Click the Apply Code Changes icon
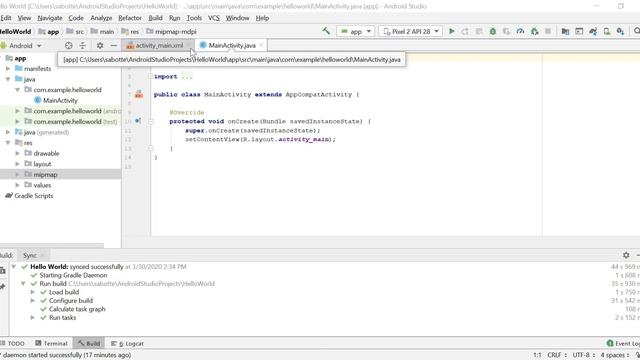 [x=479, y=31]
